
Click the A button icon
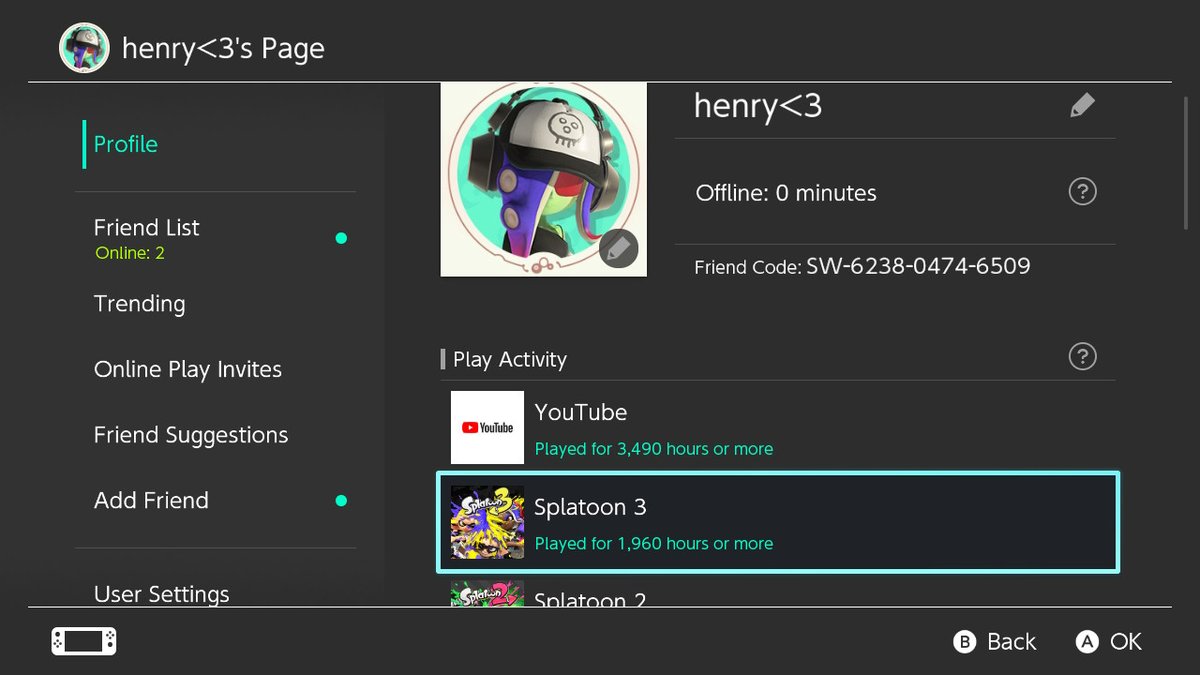click(x=1087, y=642)
